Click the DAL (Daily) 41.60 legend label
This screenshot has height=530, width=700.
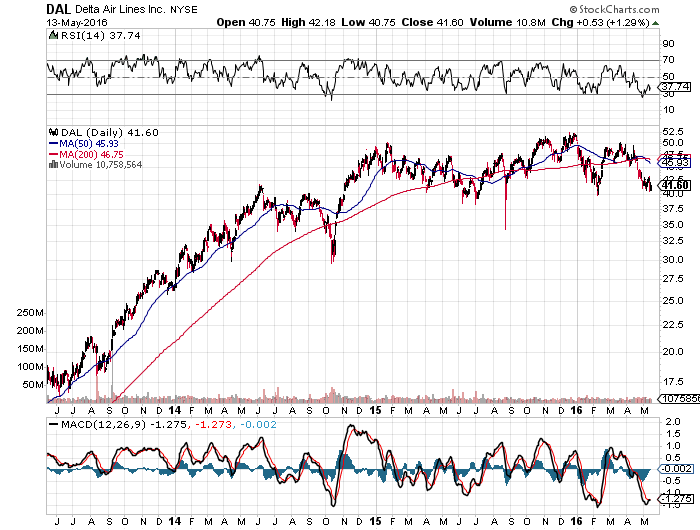[x=109, y=133]
